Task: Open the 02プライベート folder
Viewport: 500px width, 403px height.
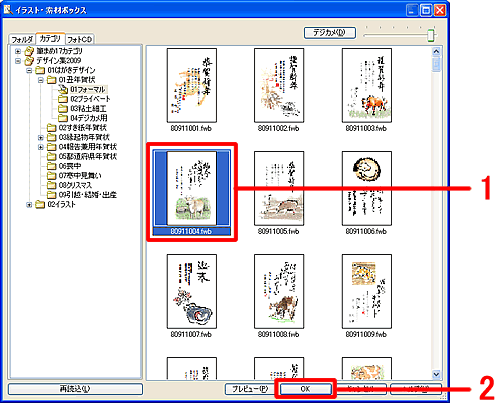Action: tap(84, 99)
